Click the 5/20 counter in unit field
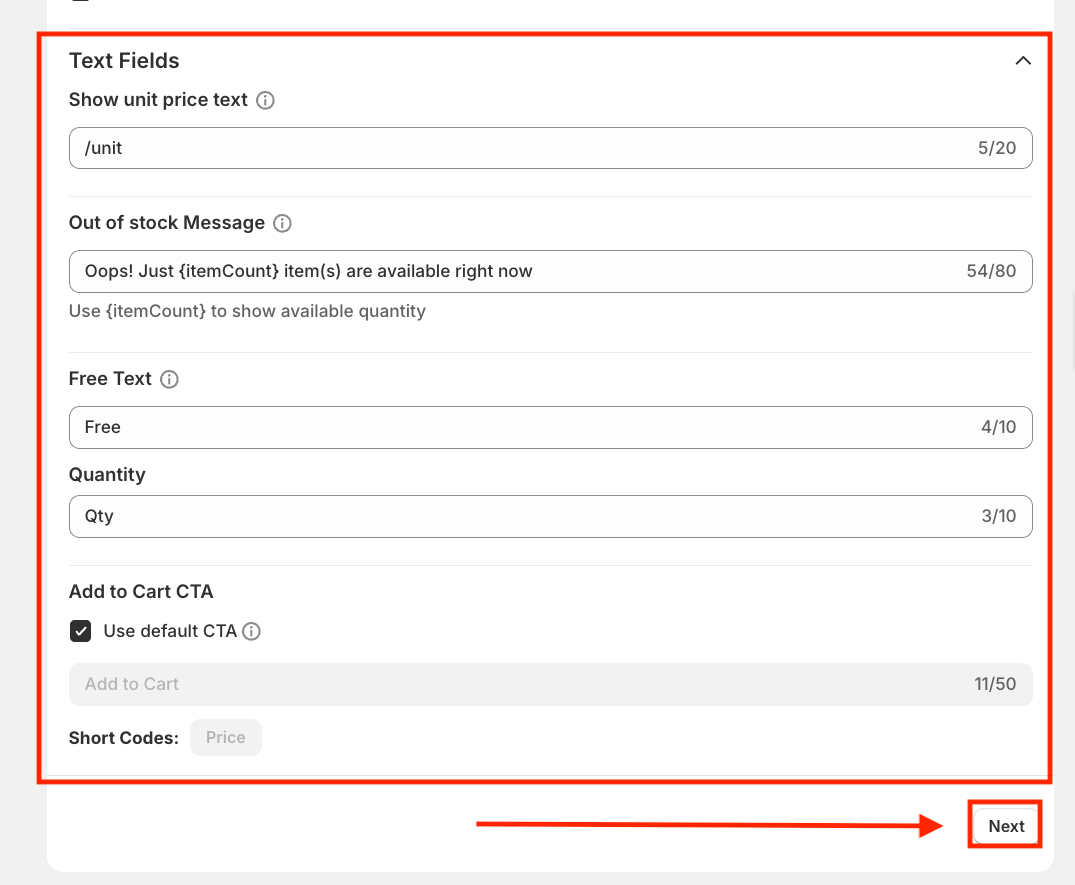The width and height of the screenshot is (1075, 885). coord(996,148)
